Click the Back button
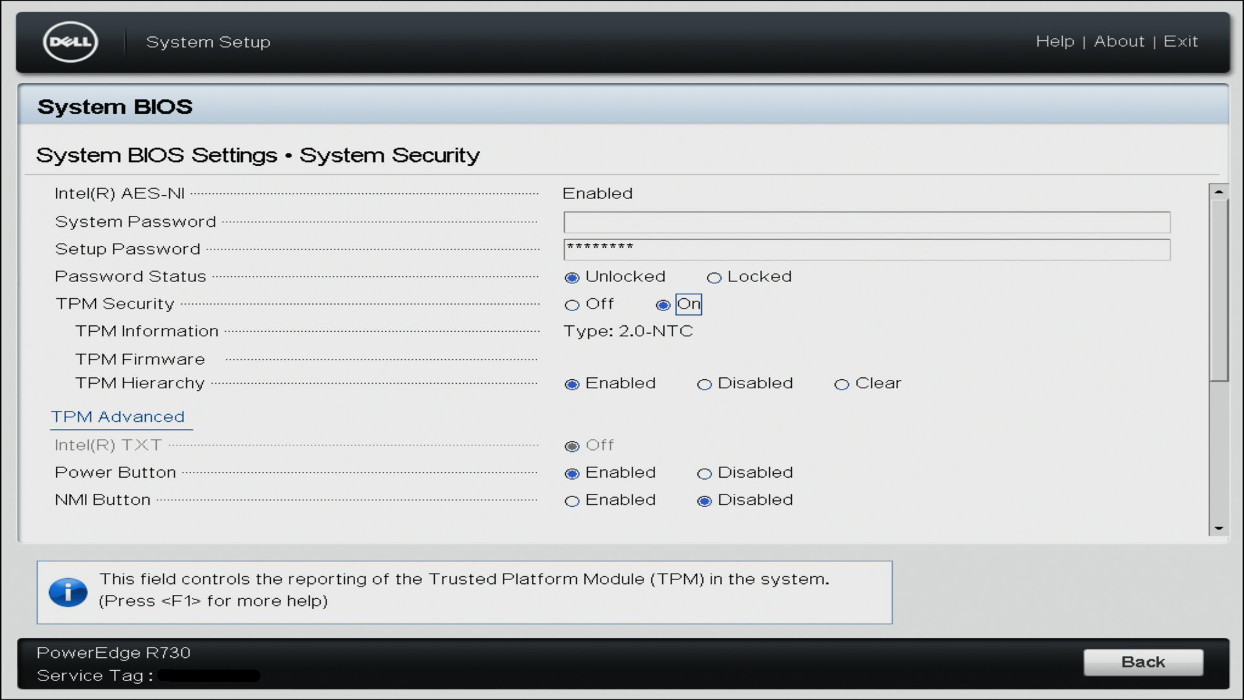Screen dimensions: 1244x700 point(1143,662)
